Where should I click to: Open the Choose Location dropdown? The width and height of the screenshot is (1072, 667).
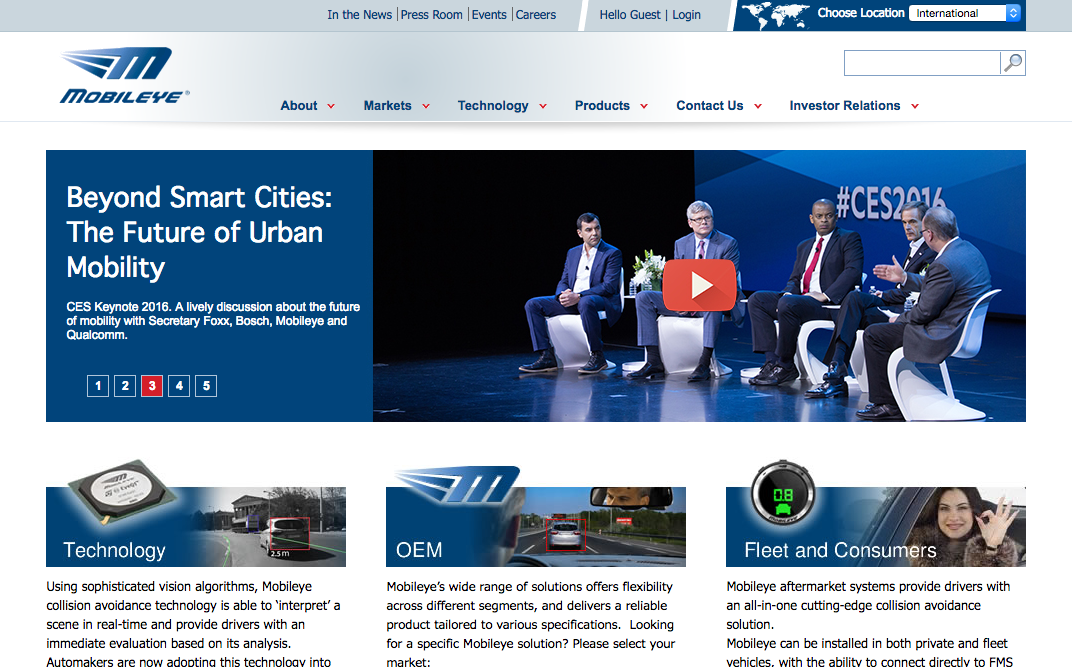click(x=965, y=13)
